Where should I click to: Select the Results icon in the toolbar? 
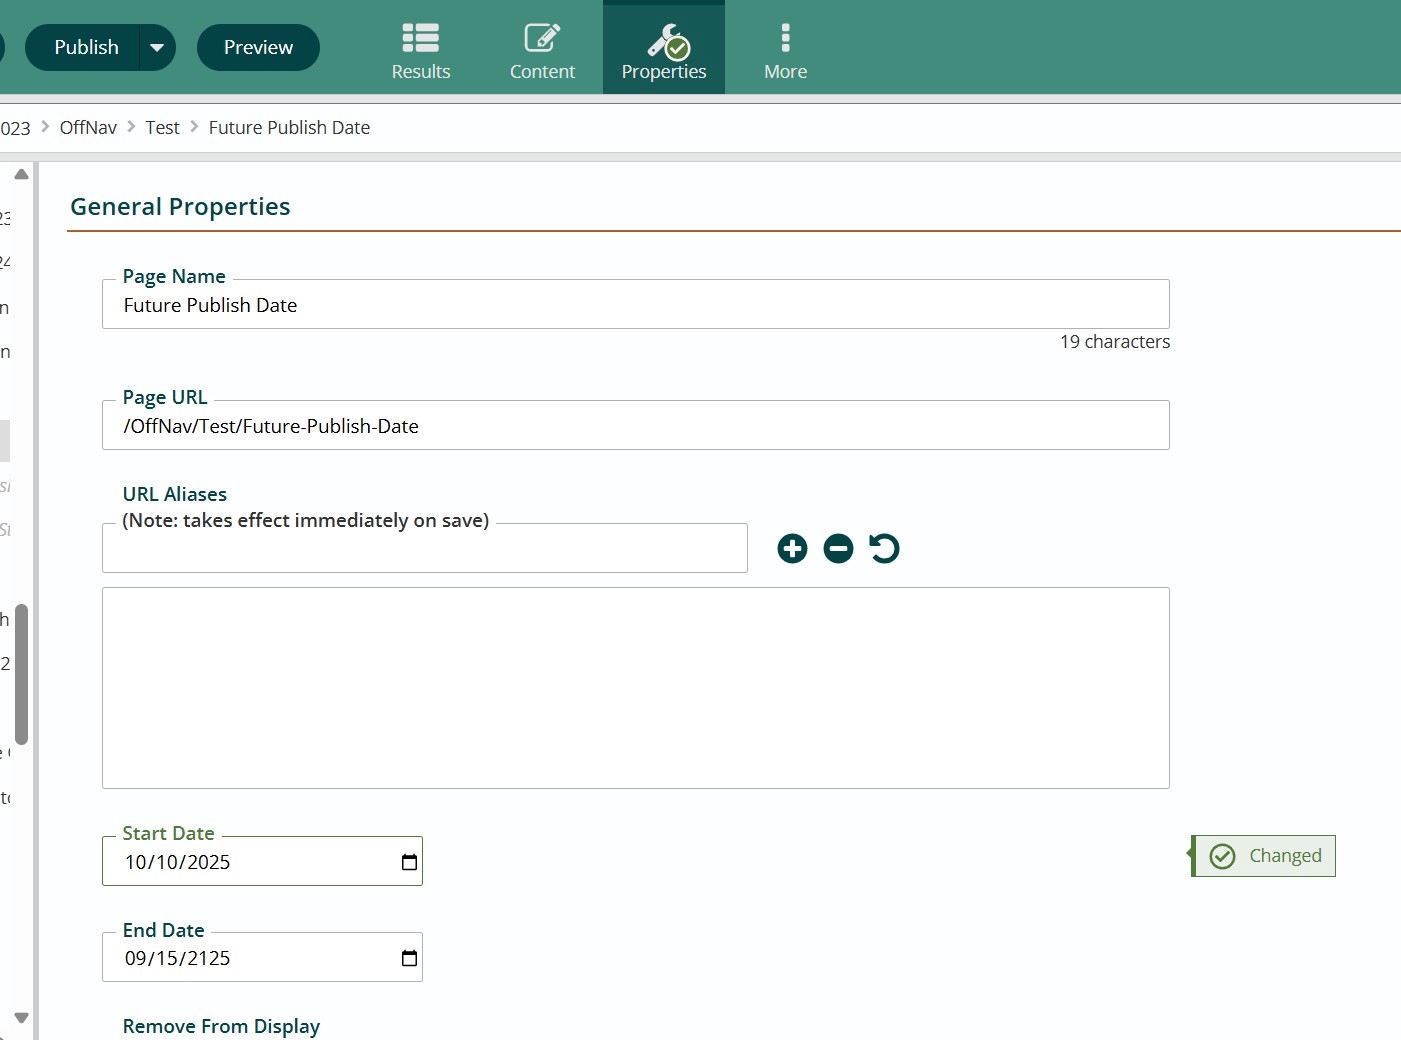pos(420,45)
